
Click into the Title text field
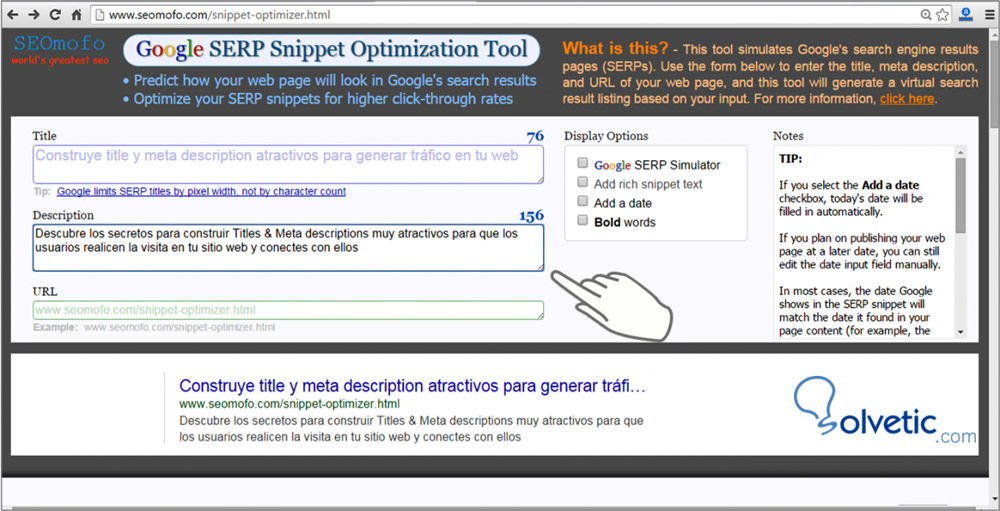(x=288, y=165)
